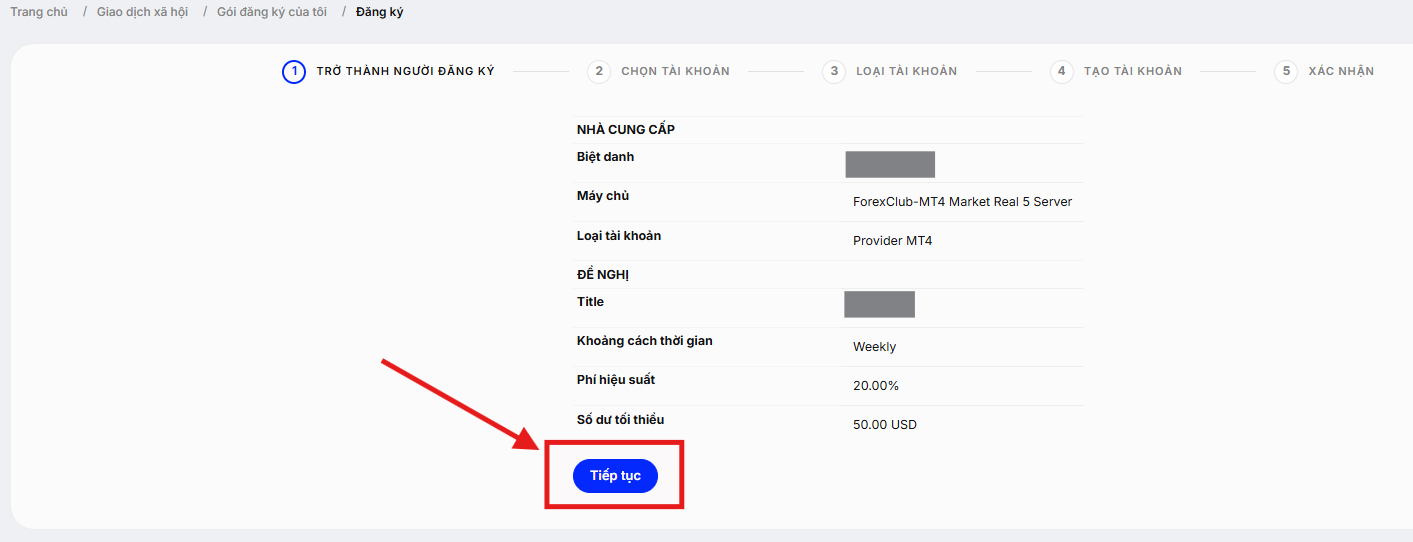Click the redacted Title value box
1413x542 pixels.
[880, 304]
